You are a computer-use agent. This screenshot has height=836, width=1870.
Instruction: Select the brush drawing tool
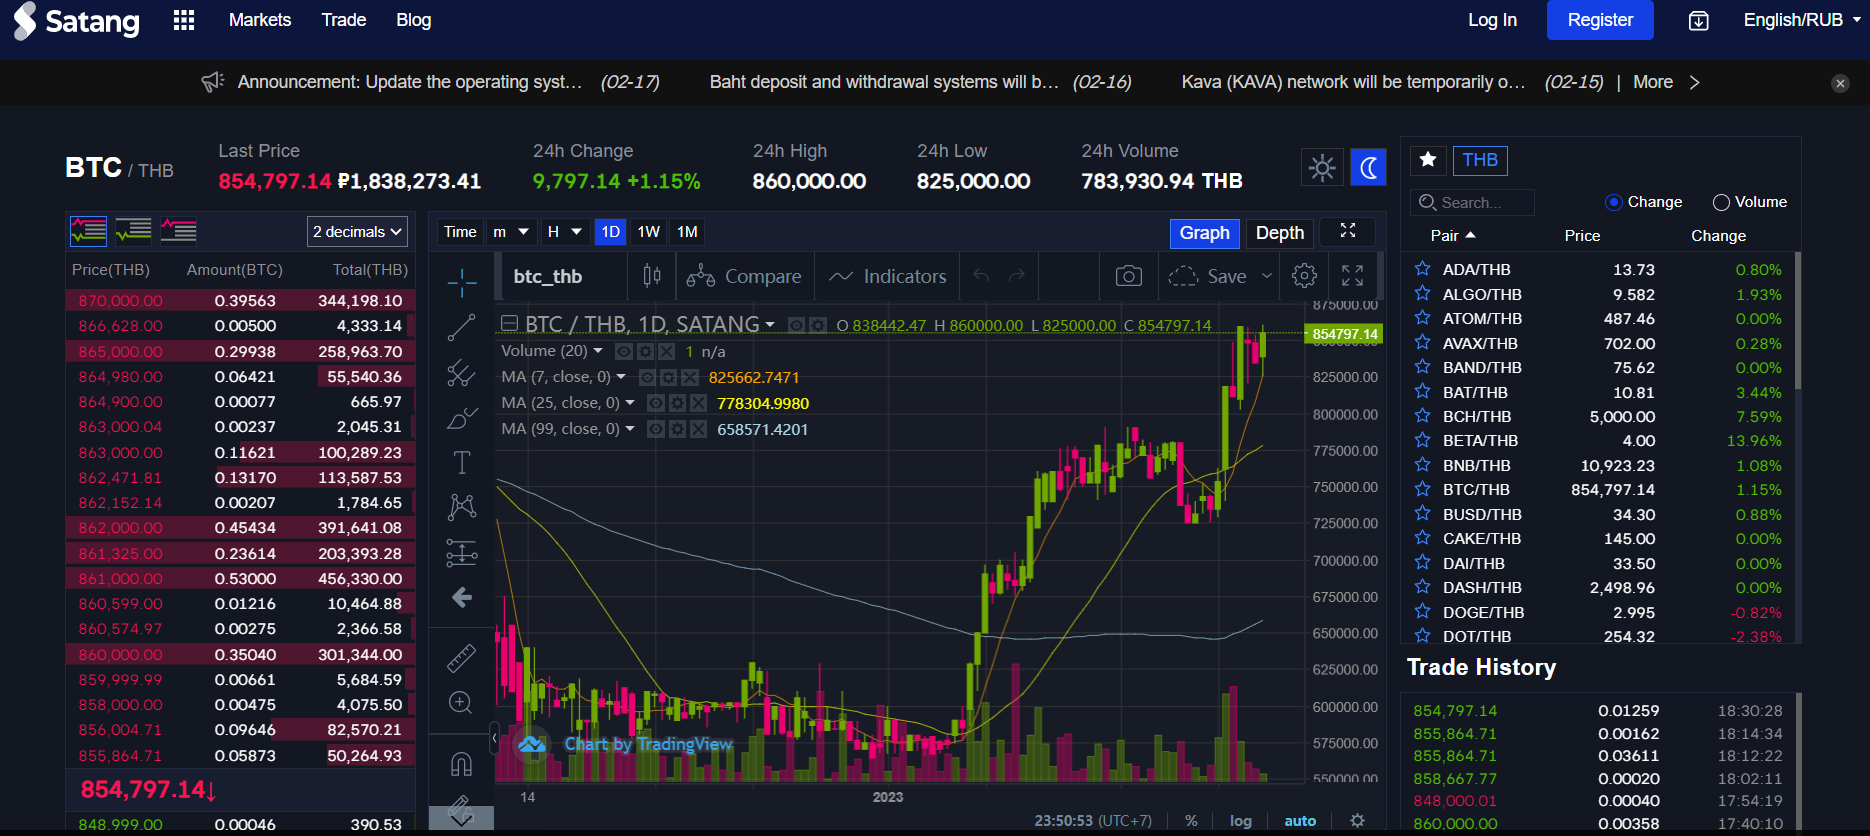[x=461, y=418]
